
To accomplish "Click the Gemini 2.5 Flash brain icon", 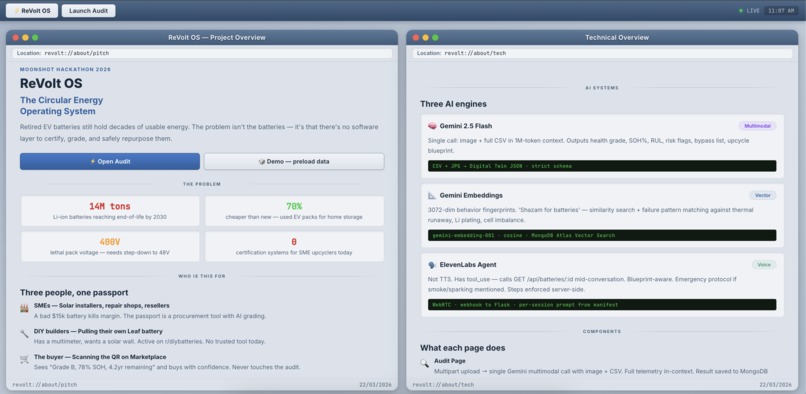I will click(432, 126).
